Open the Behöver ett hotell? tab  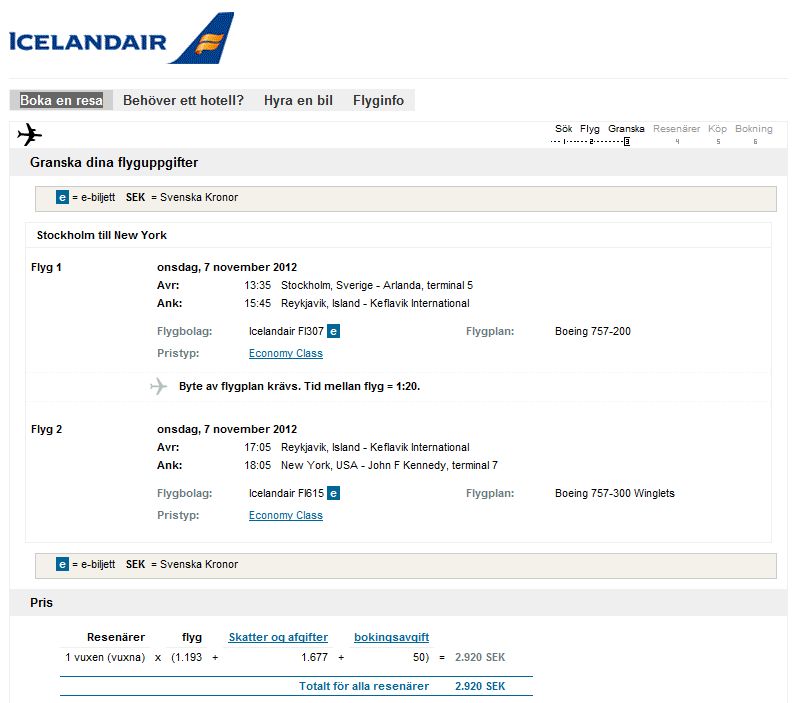tap(183, 100)
